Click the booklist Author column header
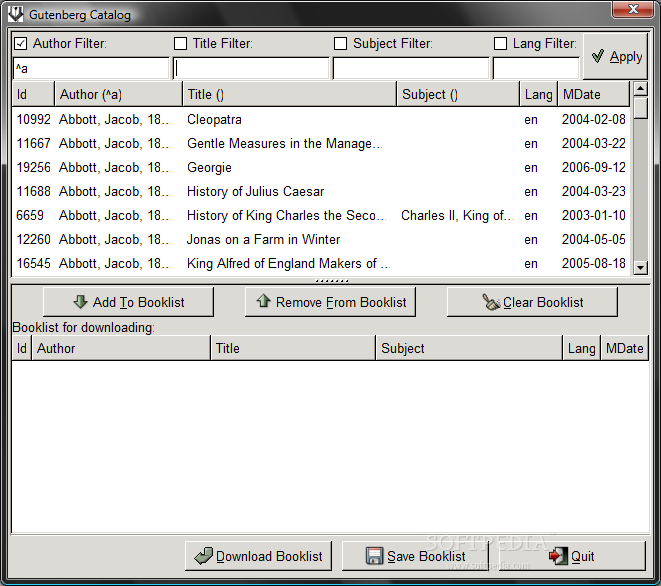This screenshot has width=661, height=586. pos(121,348)
